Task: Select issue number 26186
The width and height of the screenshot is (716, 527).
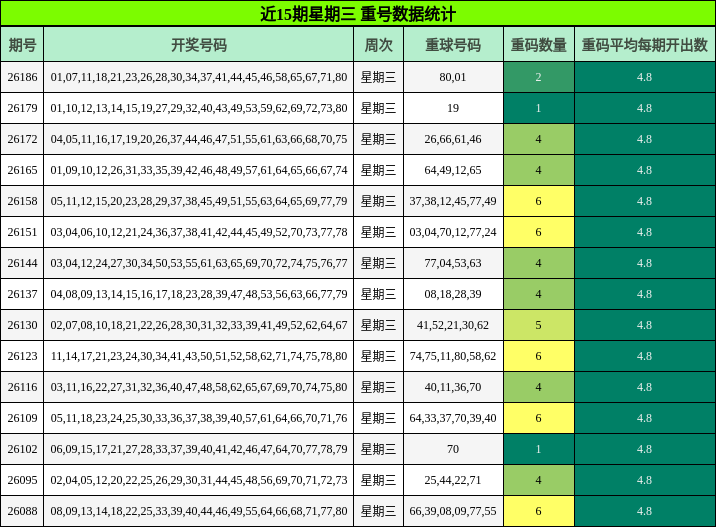Action: click(22, 77)
